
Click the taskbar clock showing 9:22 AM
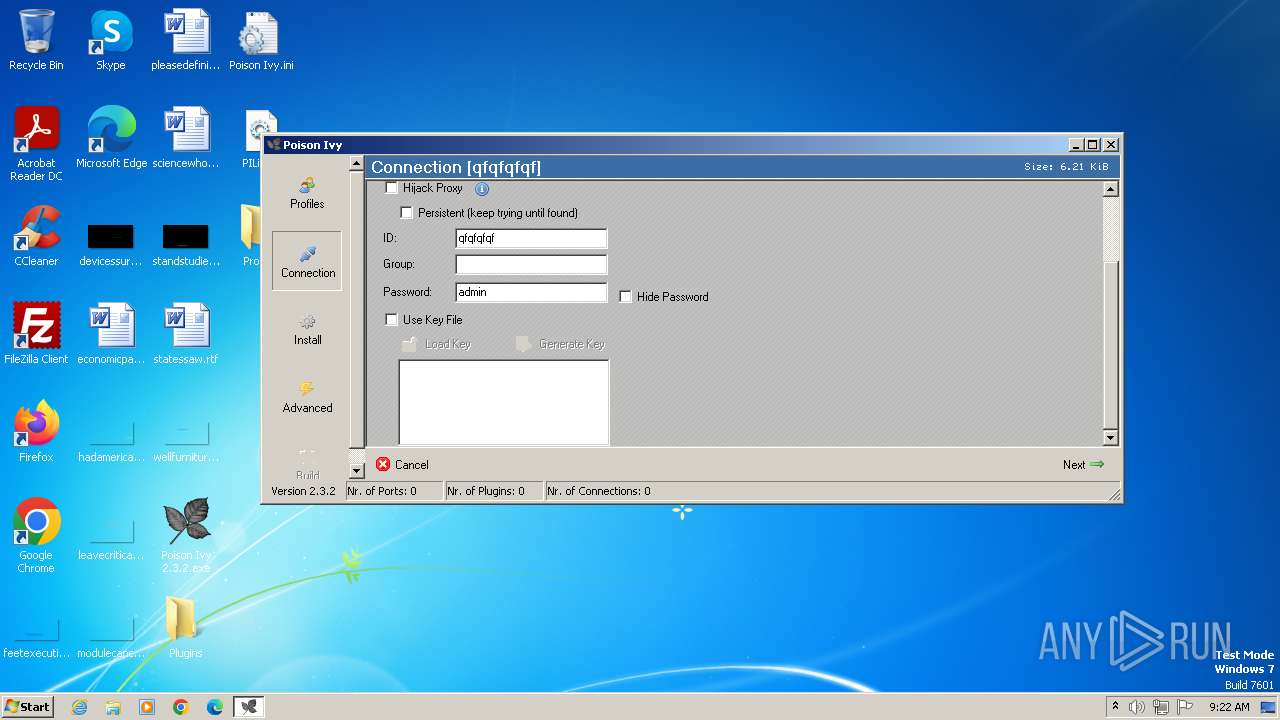point(1229,707)
